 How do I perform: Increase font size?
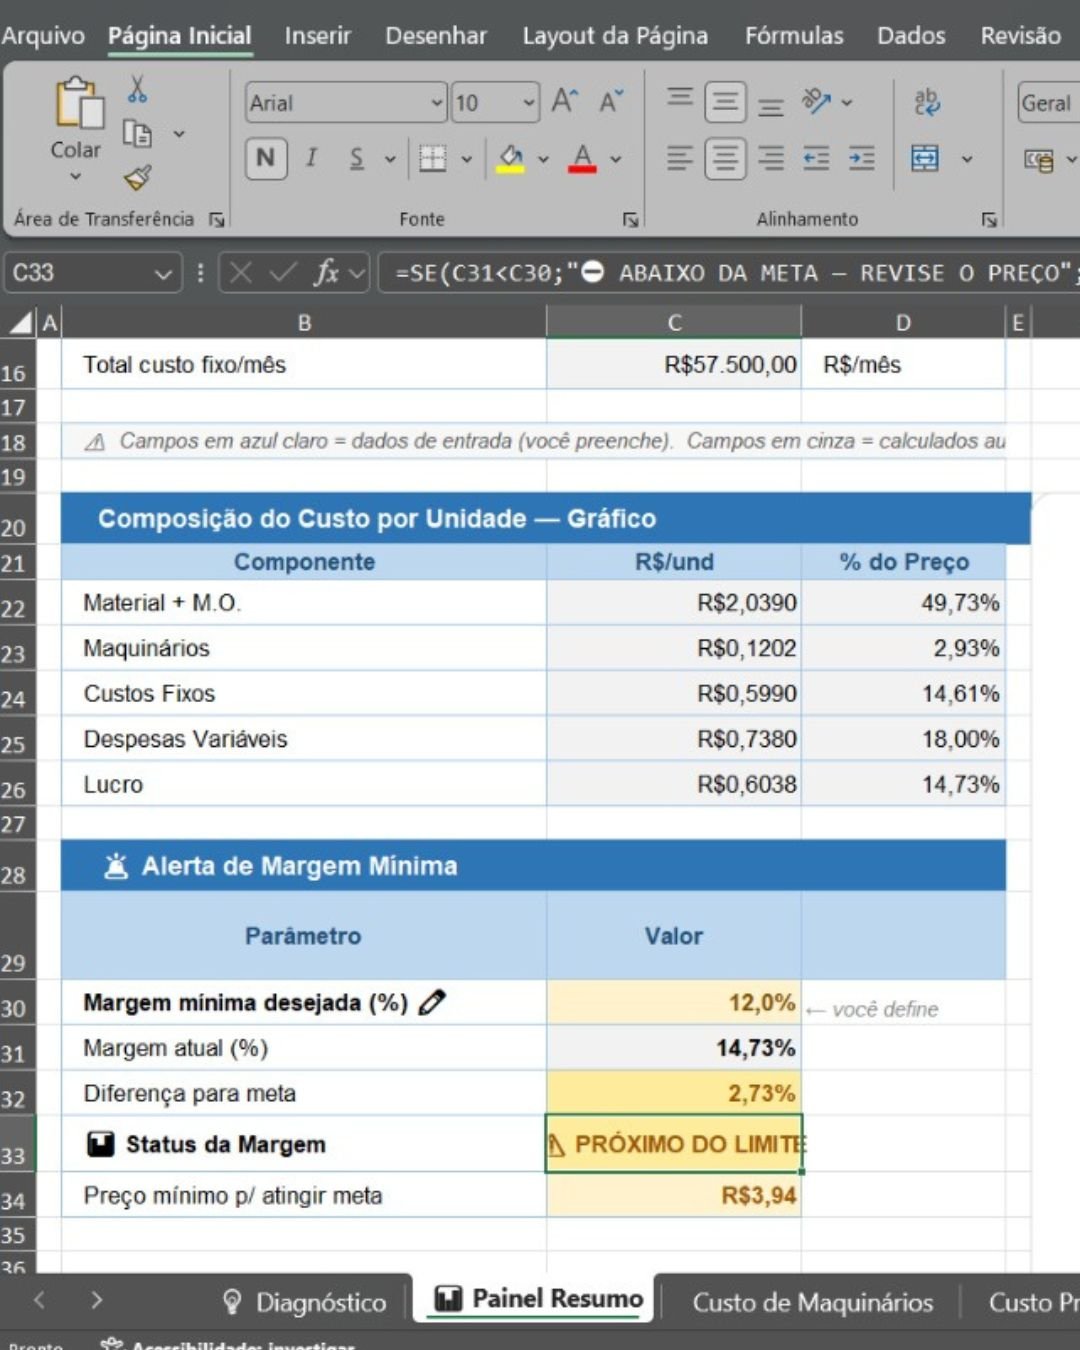tap(564, 101)
